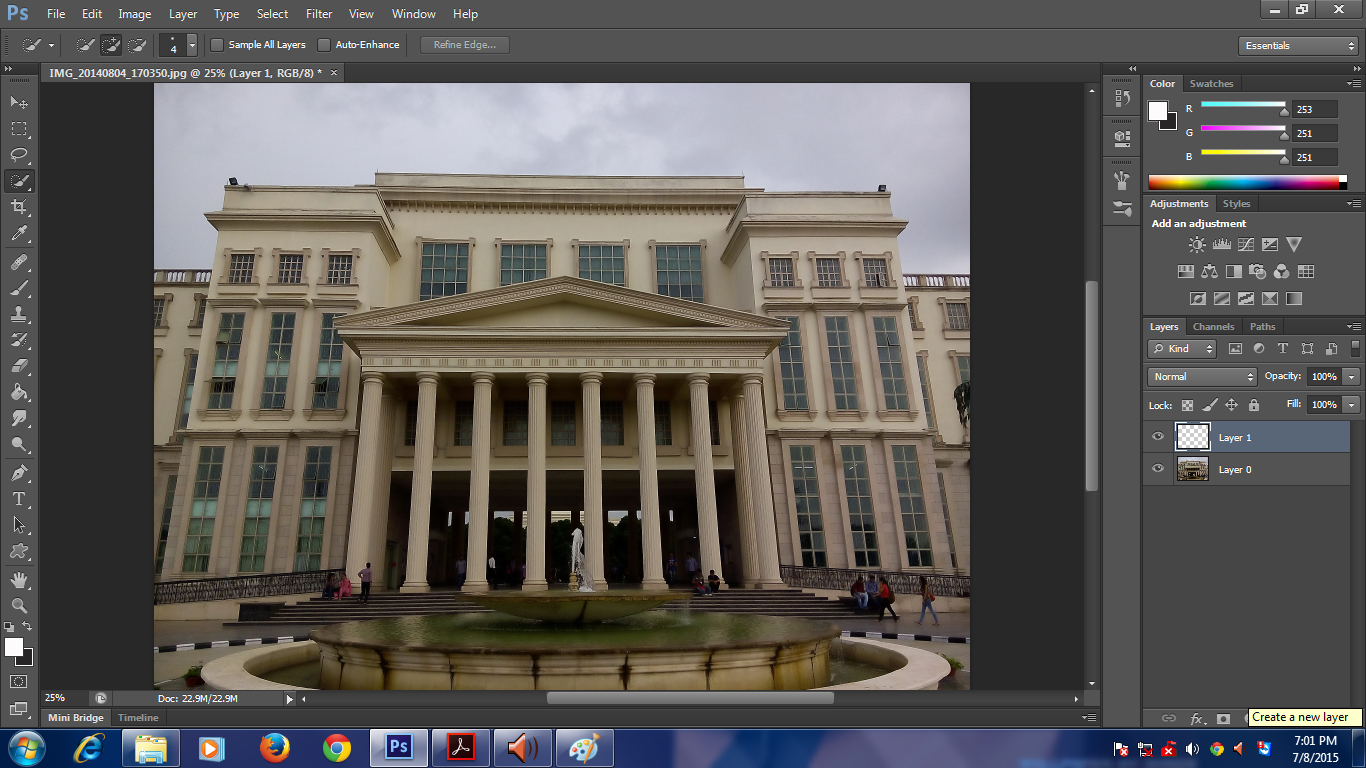The image size is (1366, 768).
Task: Open the Filter menu
Action: tap(319, 14)
